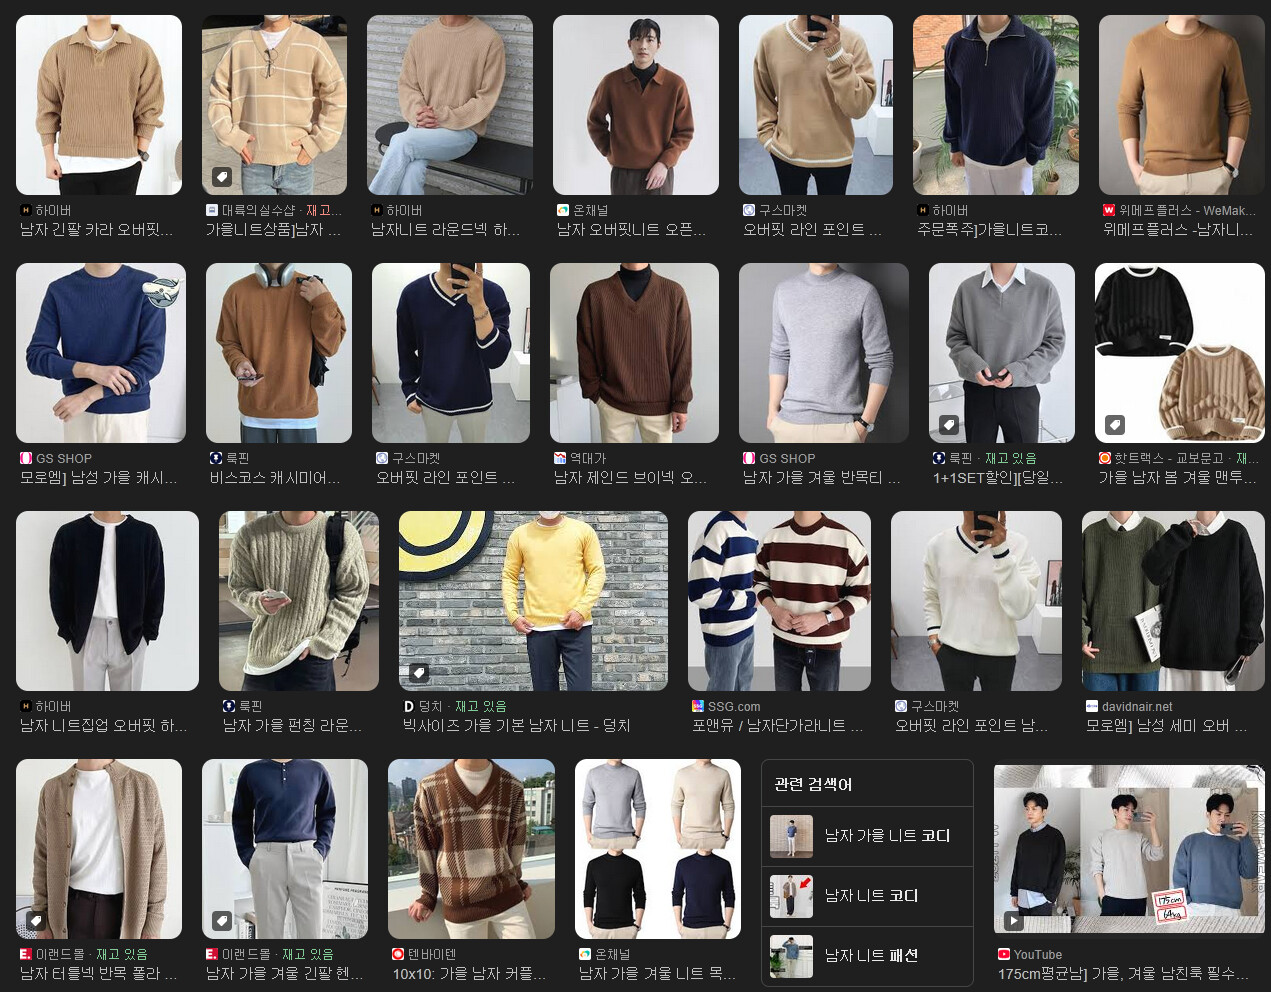Click the product tag badge on the 핫트랙스 sweater image
1271x992 pixels.
pyautogui.click(x=1115, y=425)
